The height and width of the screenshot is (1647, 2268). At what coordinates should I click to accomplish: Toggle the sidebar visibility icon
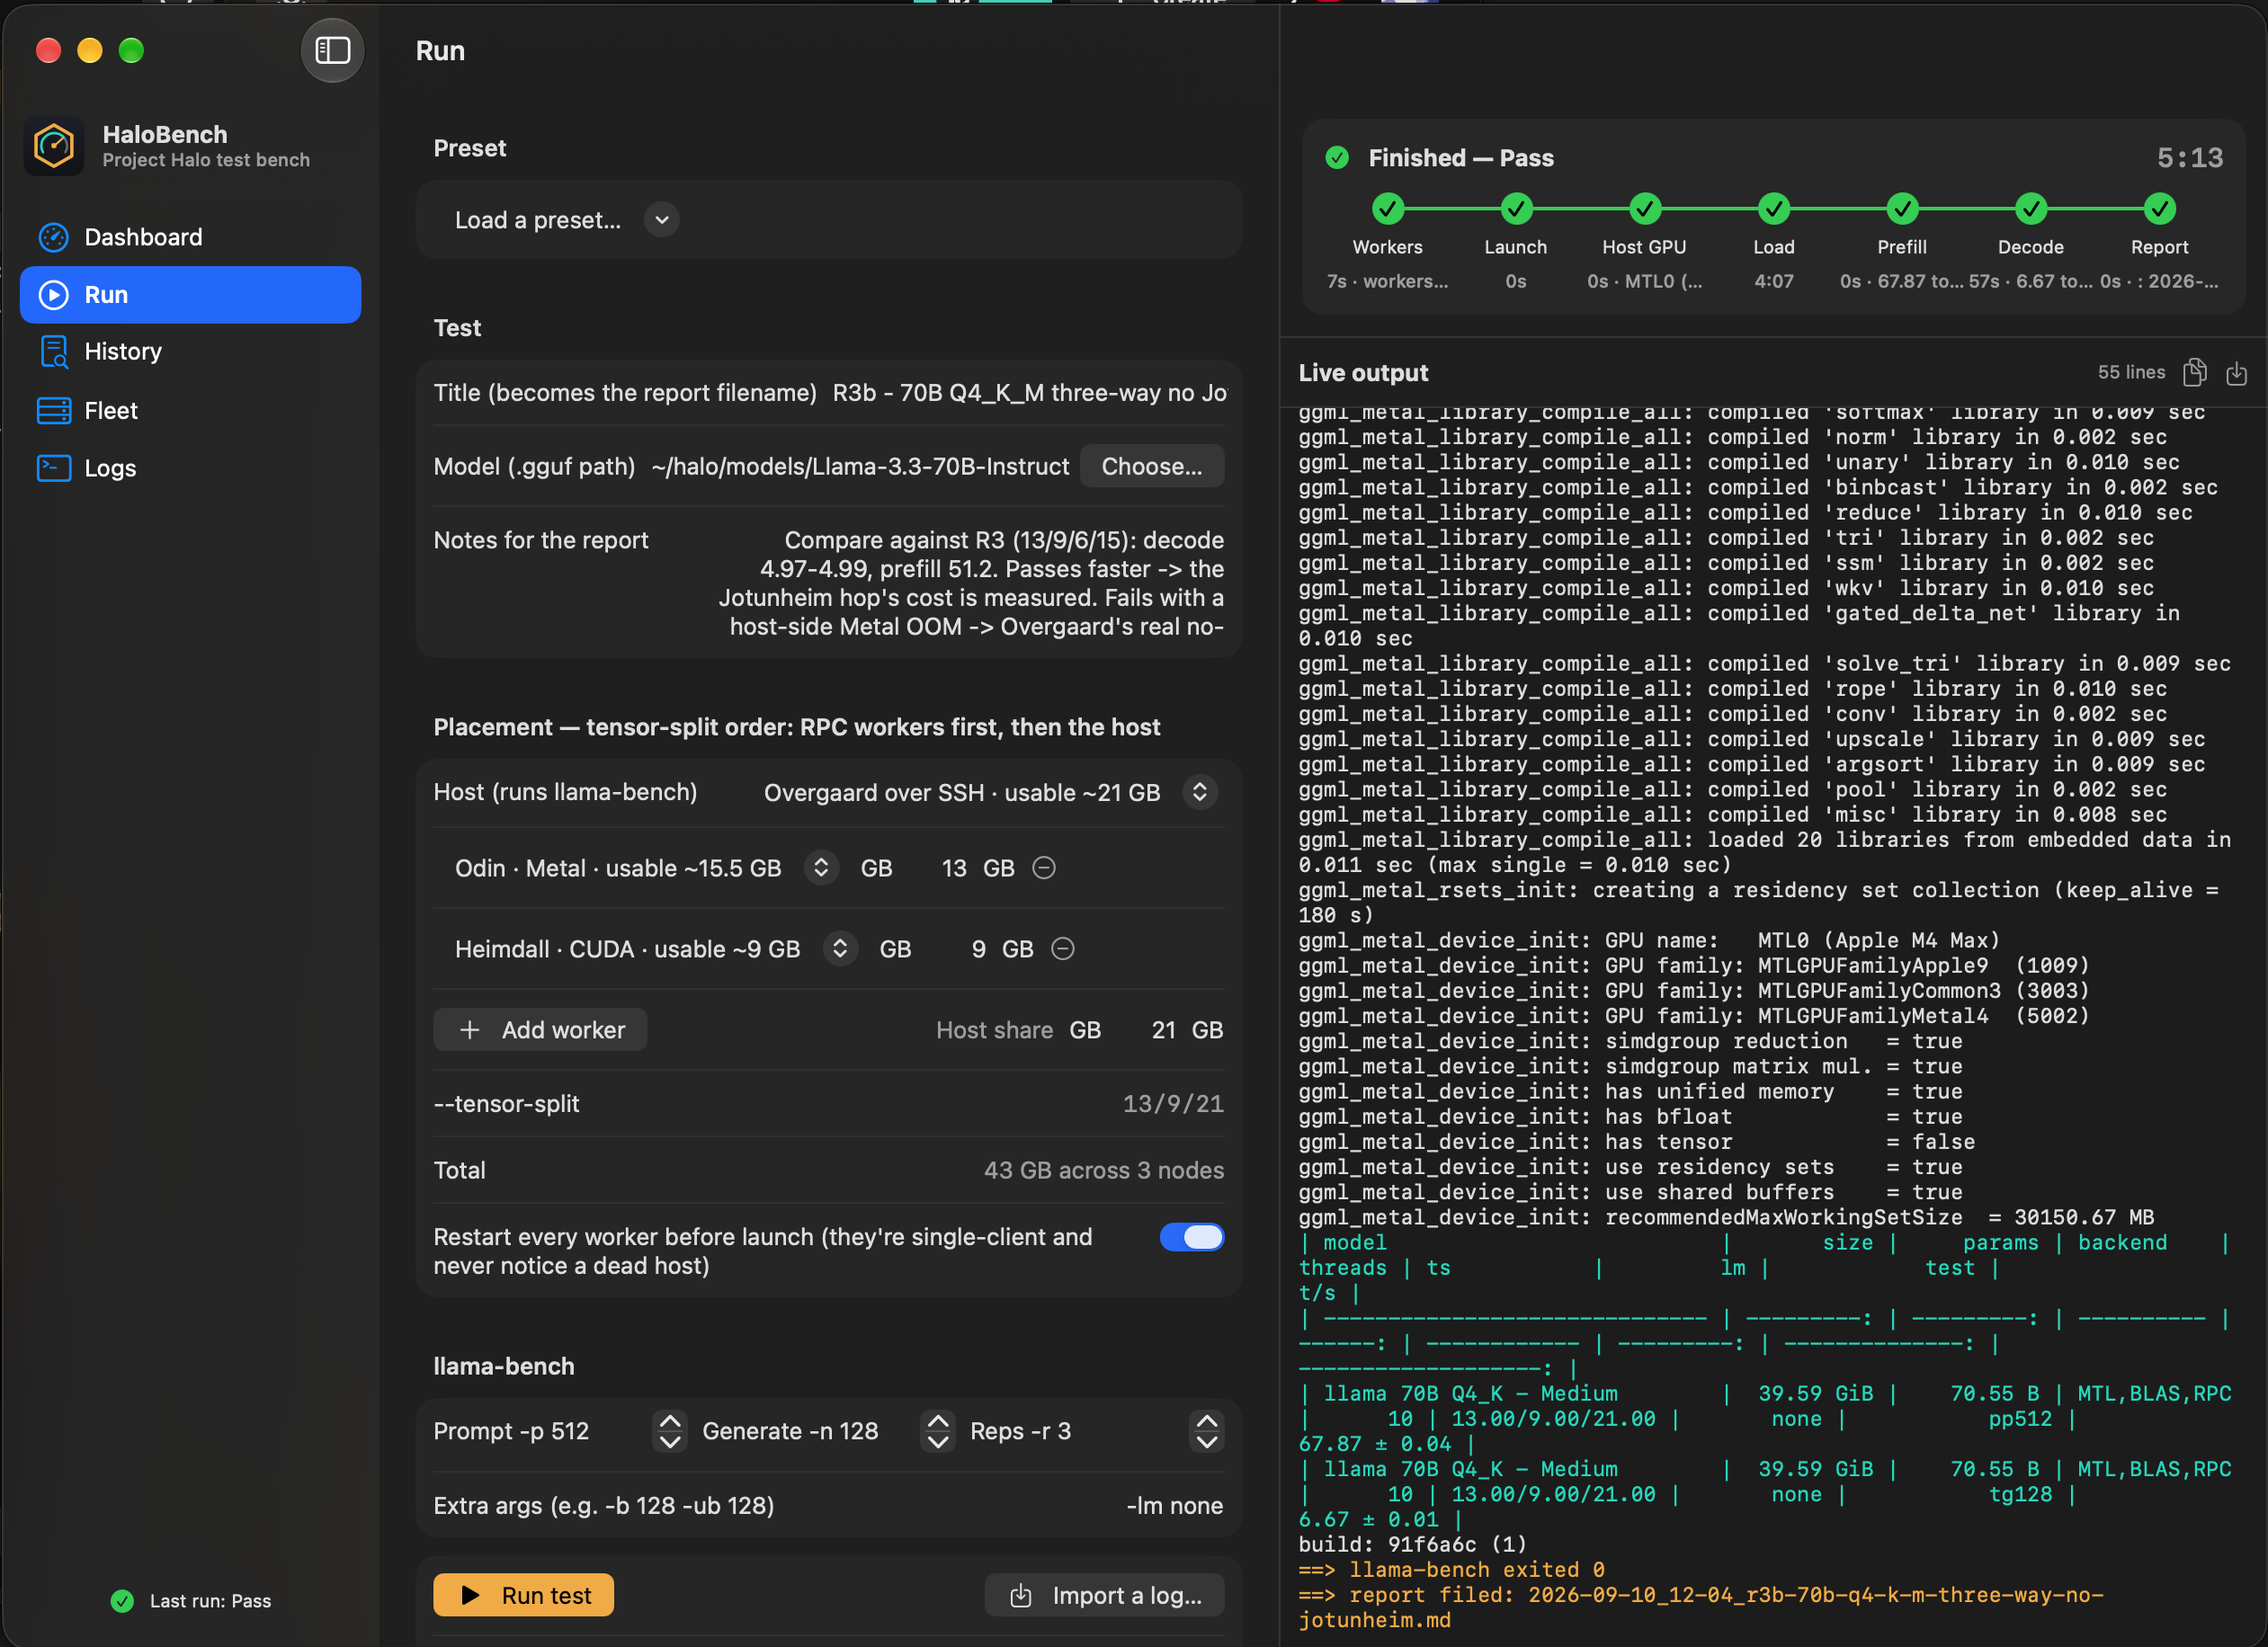click(x=332, y=50)
